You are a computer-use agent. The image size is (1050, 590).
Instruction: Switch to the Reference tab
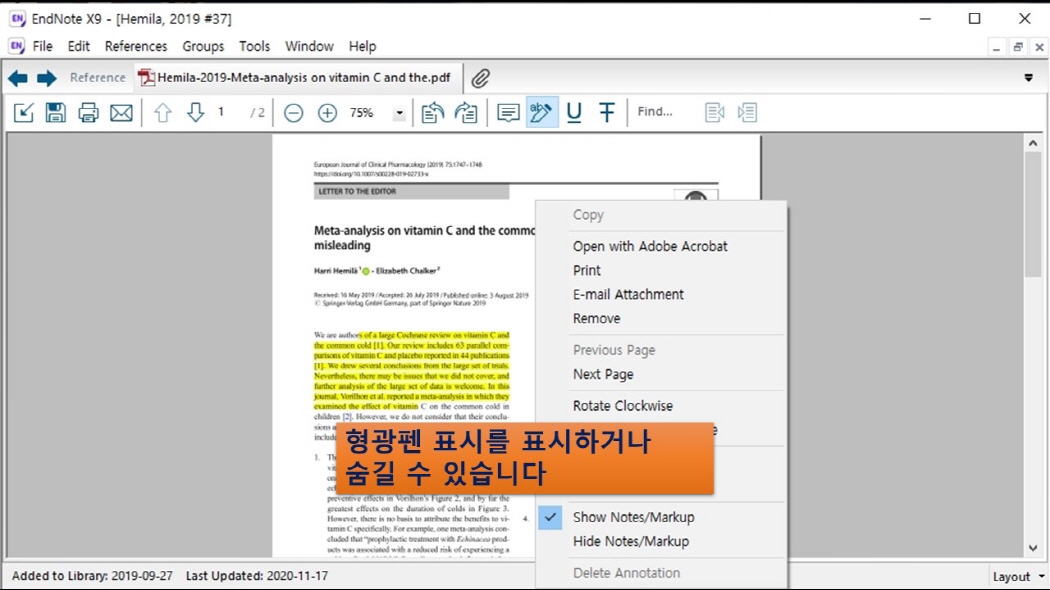(x=98, y=78)
